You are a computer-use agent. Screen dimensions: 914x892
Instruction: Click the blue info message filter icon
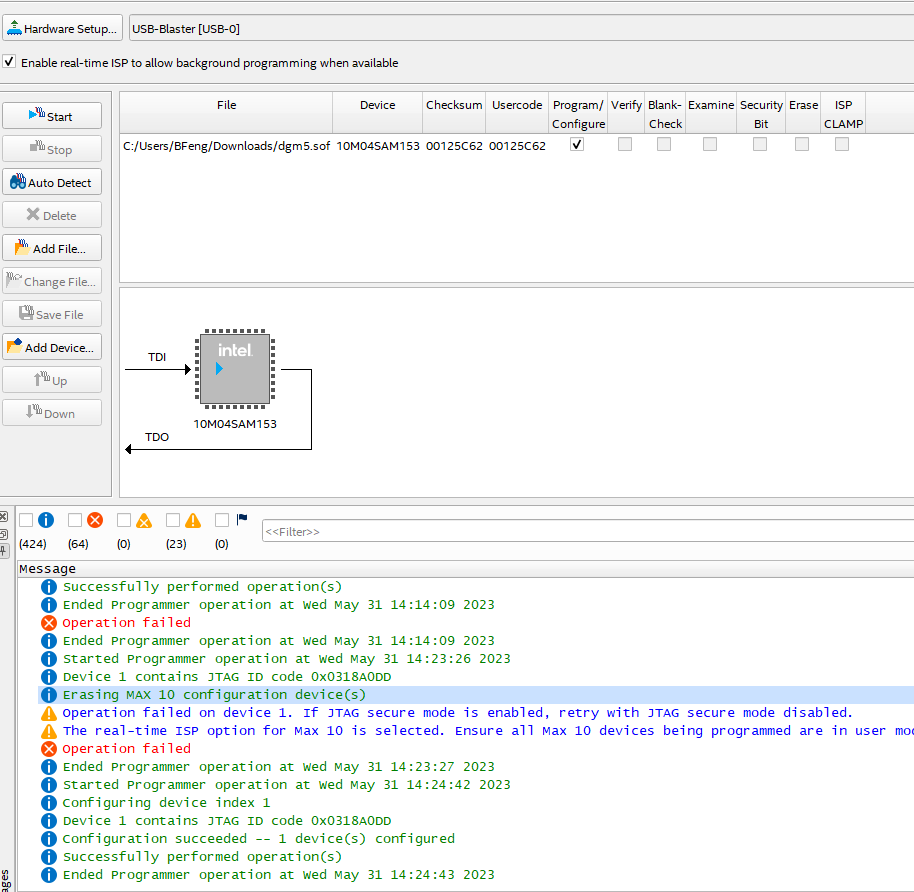click(46, 520)
